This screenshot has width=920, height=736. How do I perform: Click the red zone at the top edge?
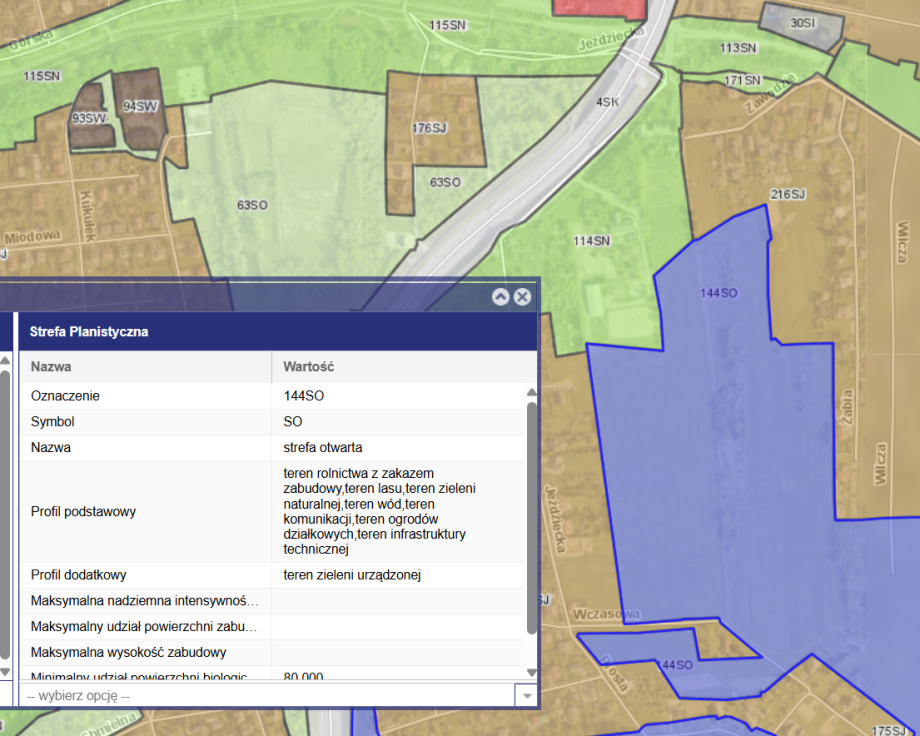[x=600, y=7]
